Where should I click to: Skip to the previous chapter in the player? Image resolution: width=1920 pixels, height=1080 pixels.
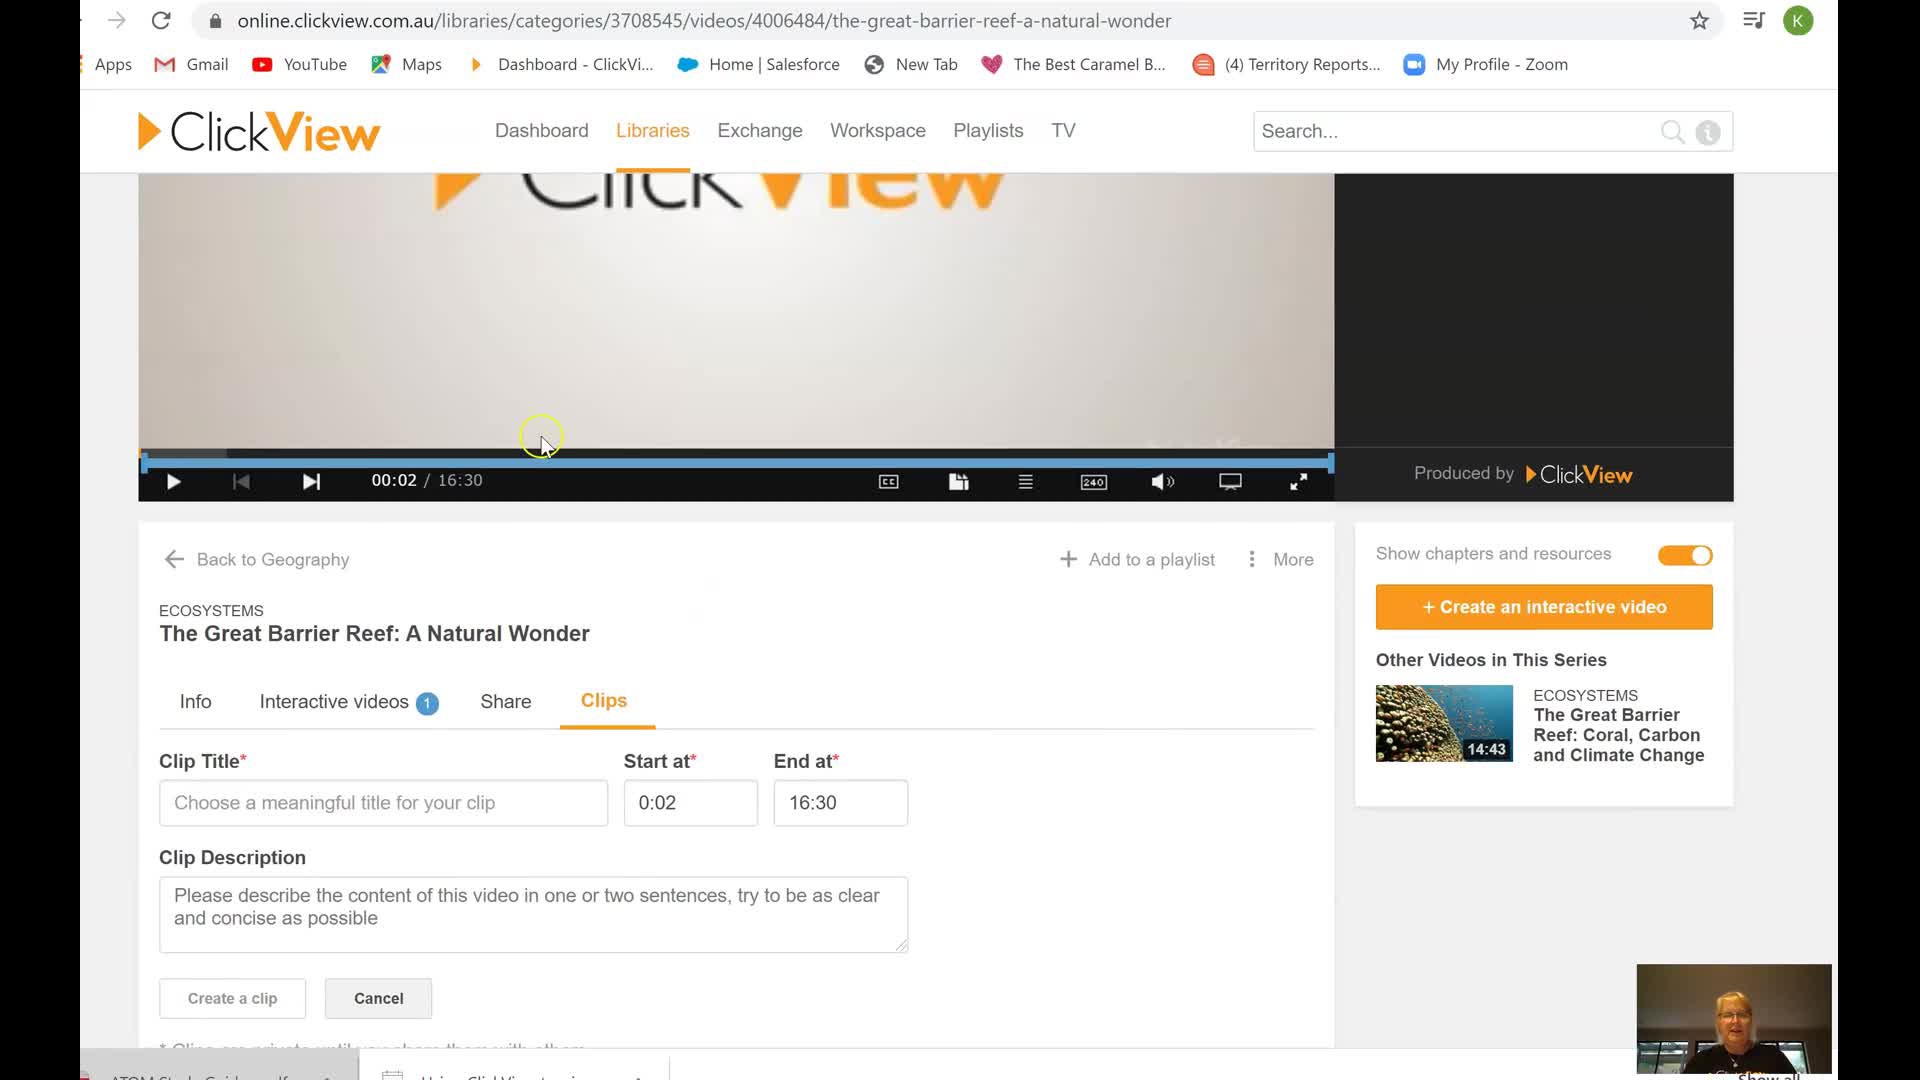241,482
